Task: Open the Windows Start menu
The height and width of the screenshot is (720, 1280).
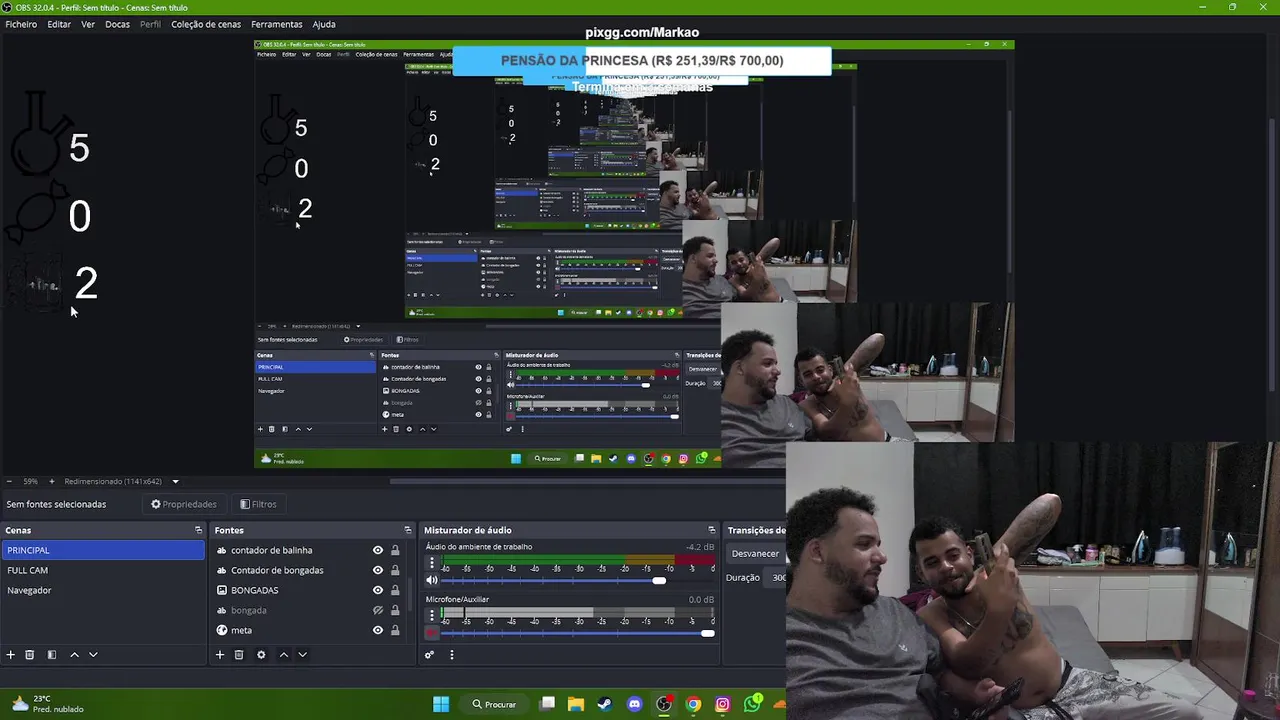Action: point(441,704)
